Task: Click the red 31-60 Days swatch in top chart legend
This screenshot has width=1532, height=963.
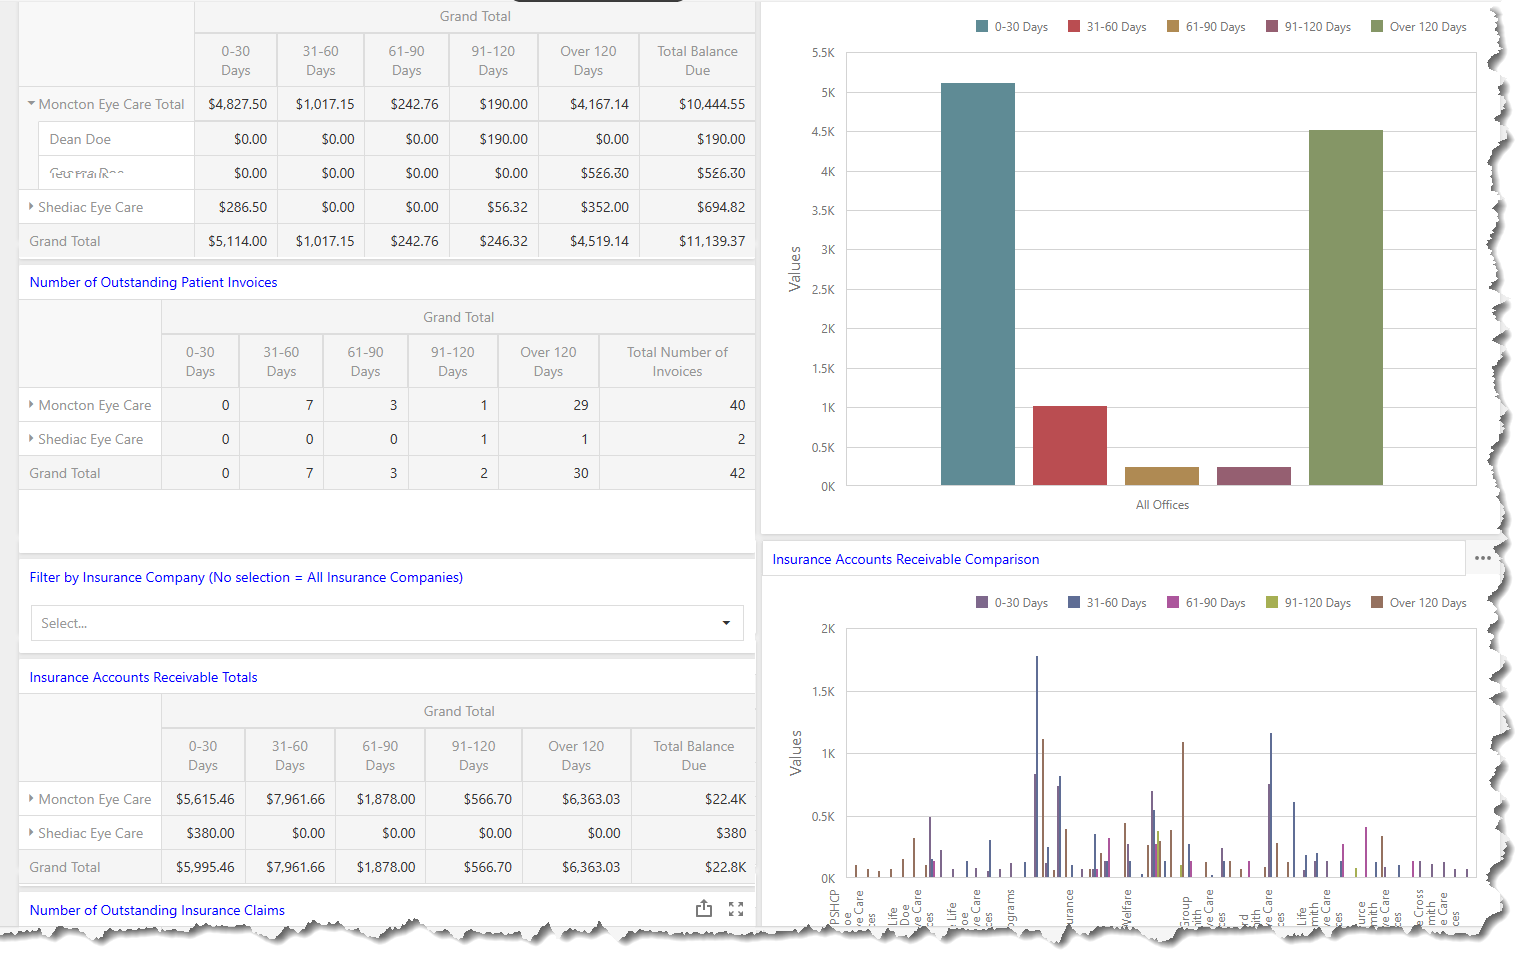Action: (x=1074, y=27)
